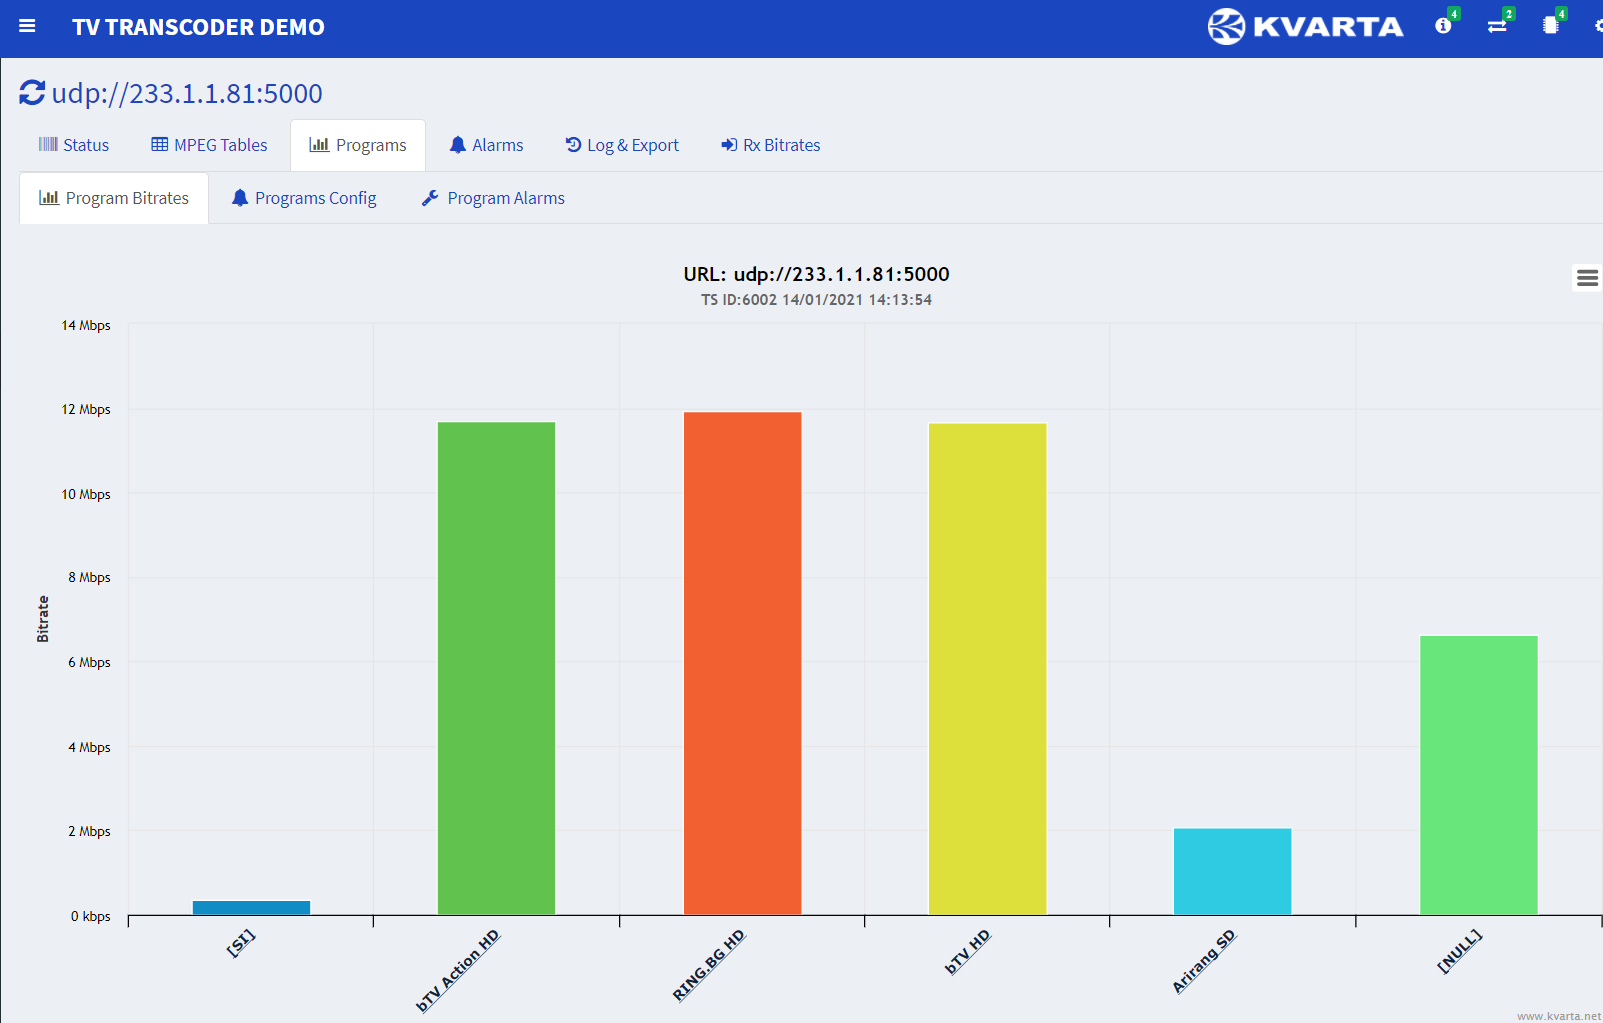Click the www.kvarta.net credit link
Image resolution: width=1603 pixels, height=1023 pixels.
tap(1558, 1016)
